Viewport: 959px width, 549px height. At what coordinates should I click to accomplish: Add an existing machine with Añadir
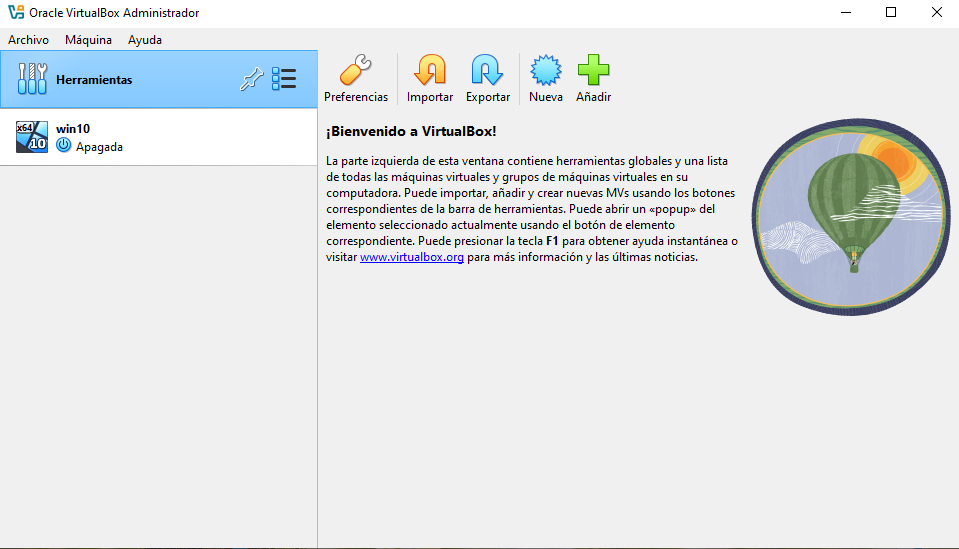coord(593,79)
